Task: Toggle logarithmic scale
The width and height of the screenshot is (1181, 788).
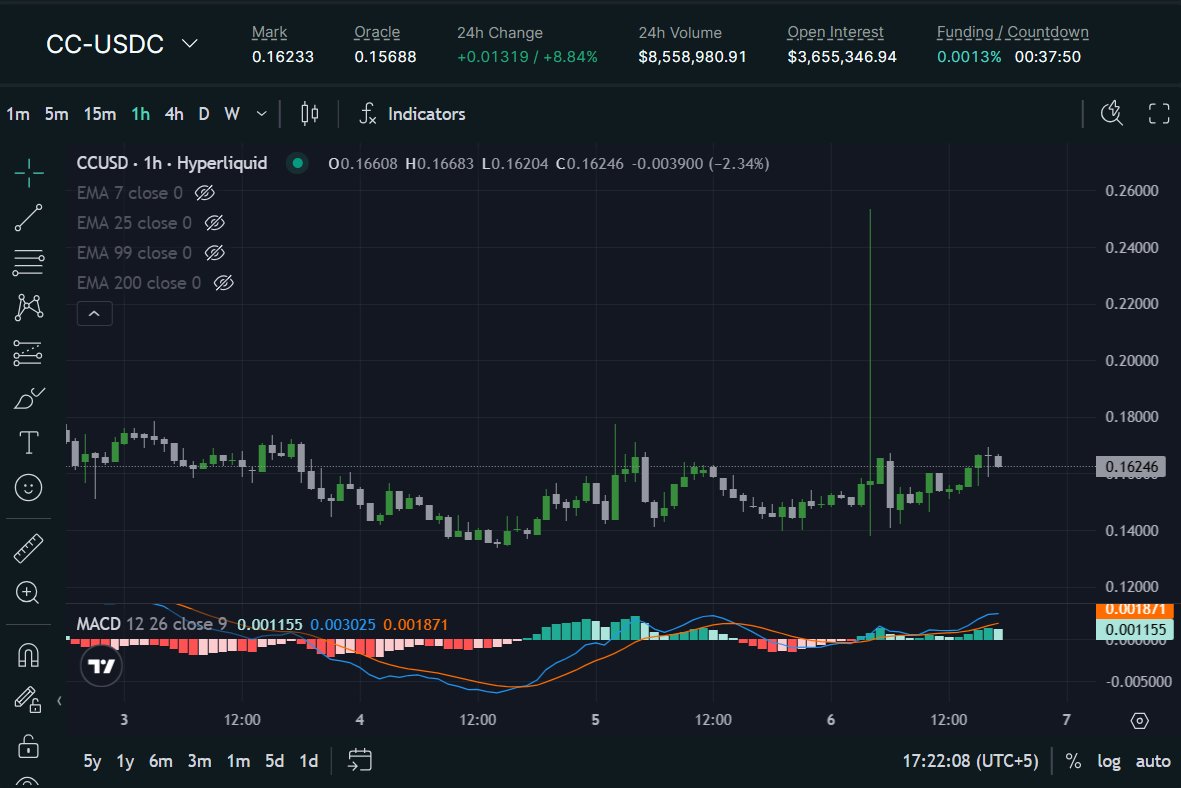Action: [1109, 761]
